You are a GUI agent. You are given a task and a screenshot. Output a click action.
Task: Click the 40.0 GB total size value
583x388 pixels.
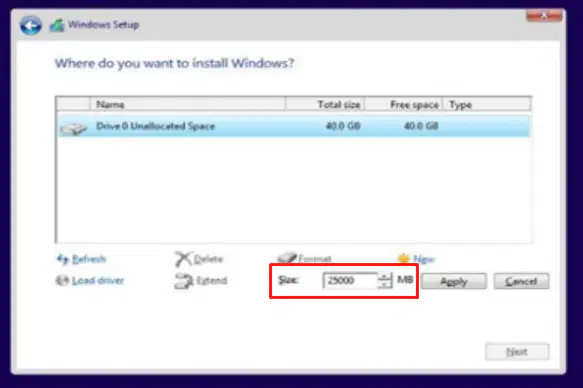pos(343,126)
